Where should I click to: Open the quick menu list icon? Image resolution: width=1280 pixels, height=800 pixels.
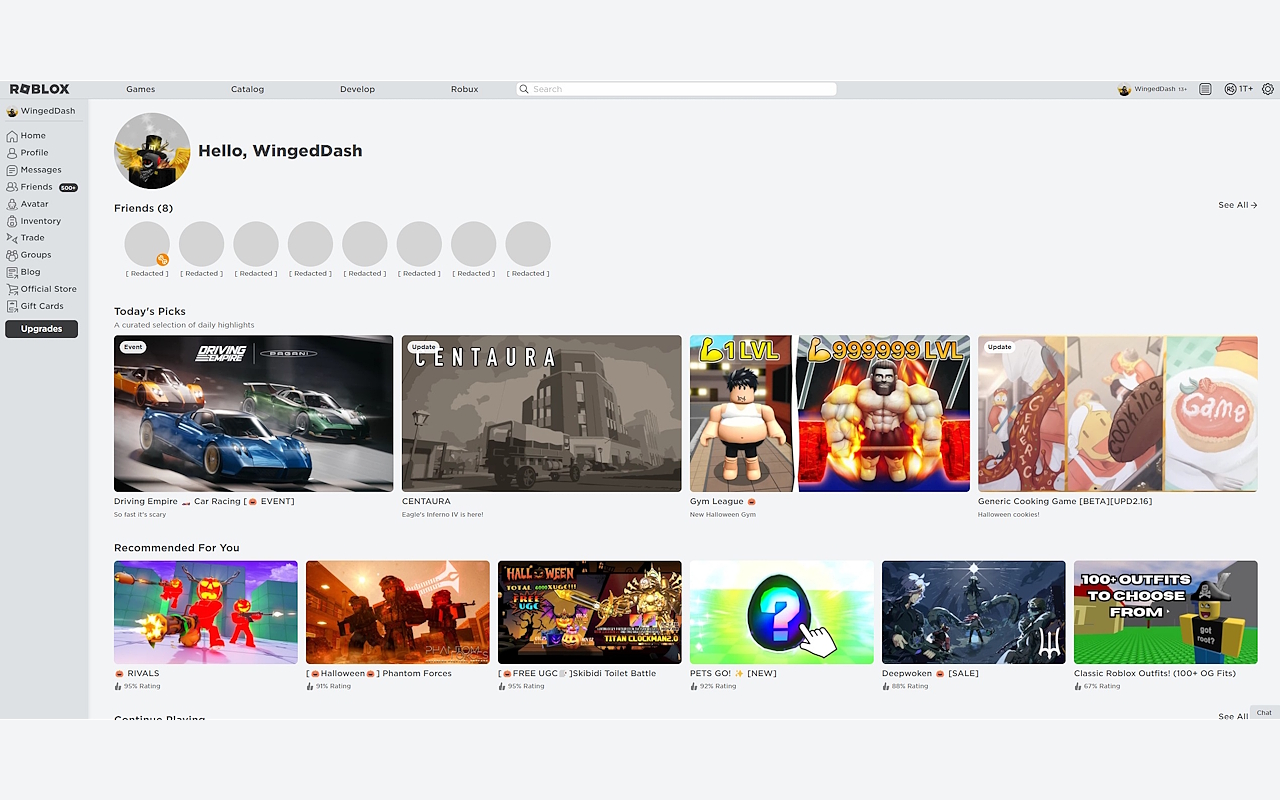(1205, 89)
